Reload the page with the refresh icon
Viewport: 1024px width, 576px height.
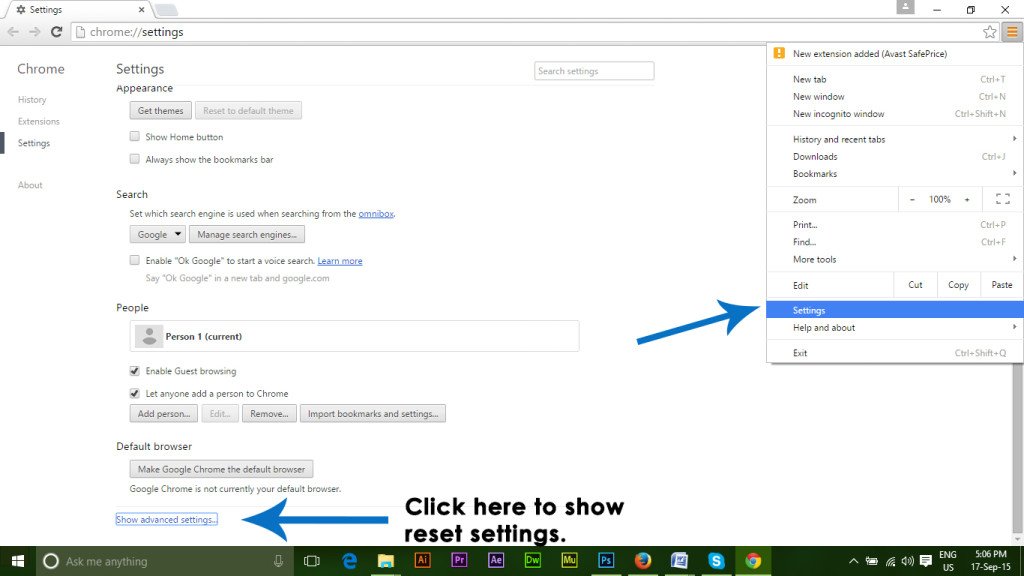click(x=56, y=31)
